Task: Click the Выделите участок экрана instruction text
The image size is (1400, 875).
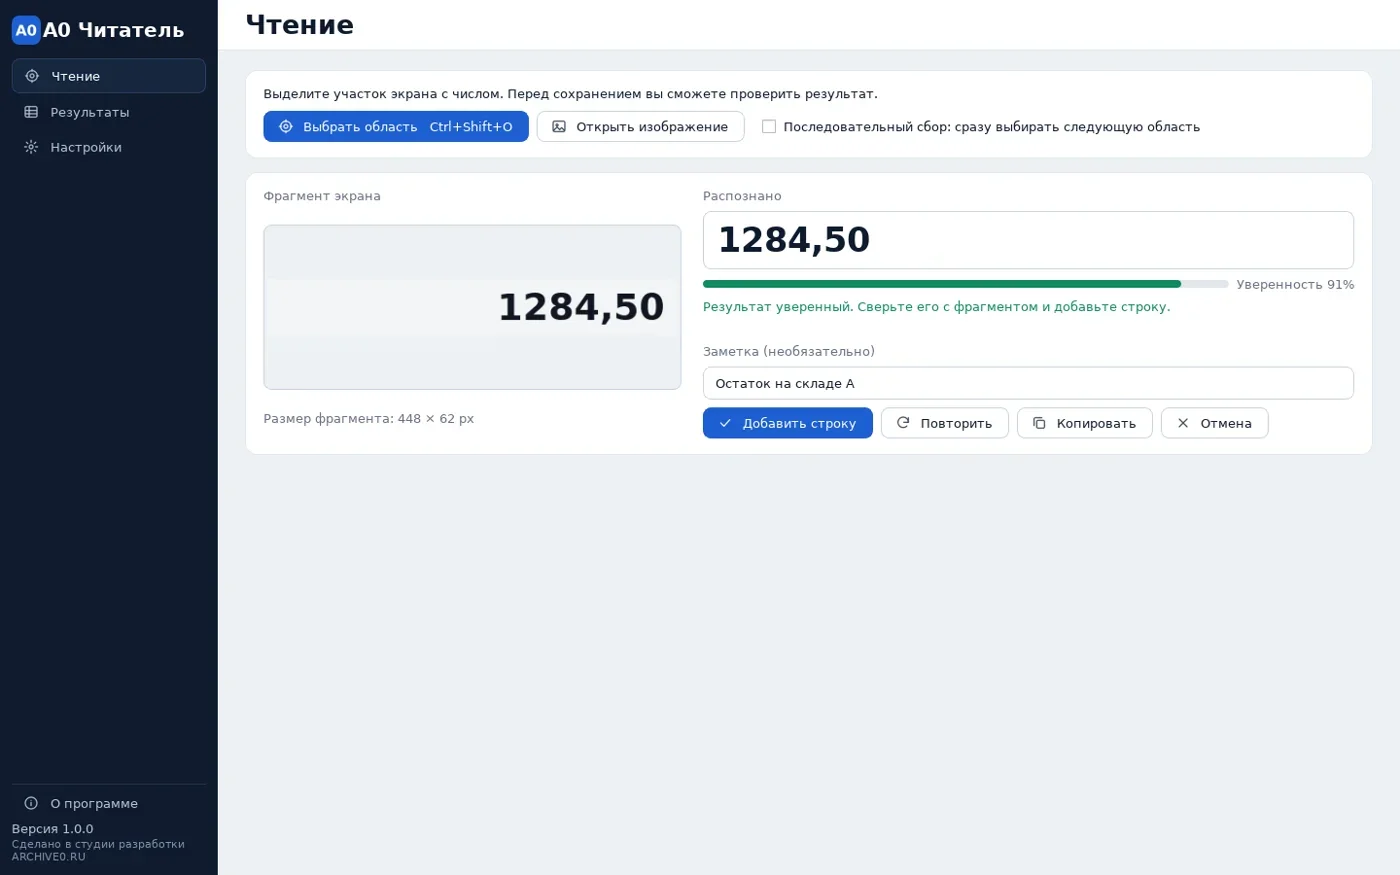Action: click(571, 94)
